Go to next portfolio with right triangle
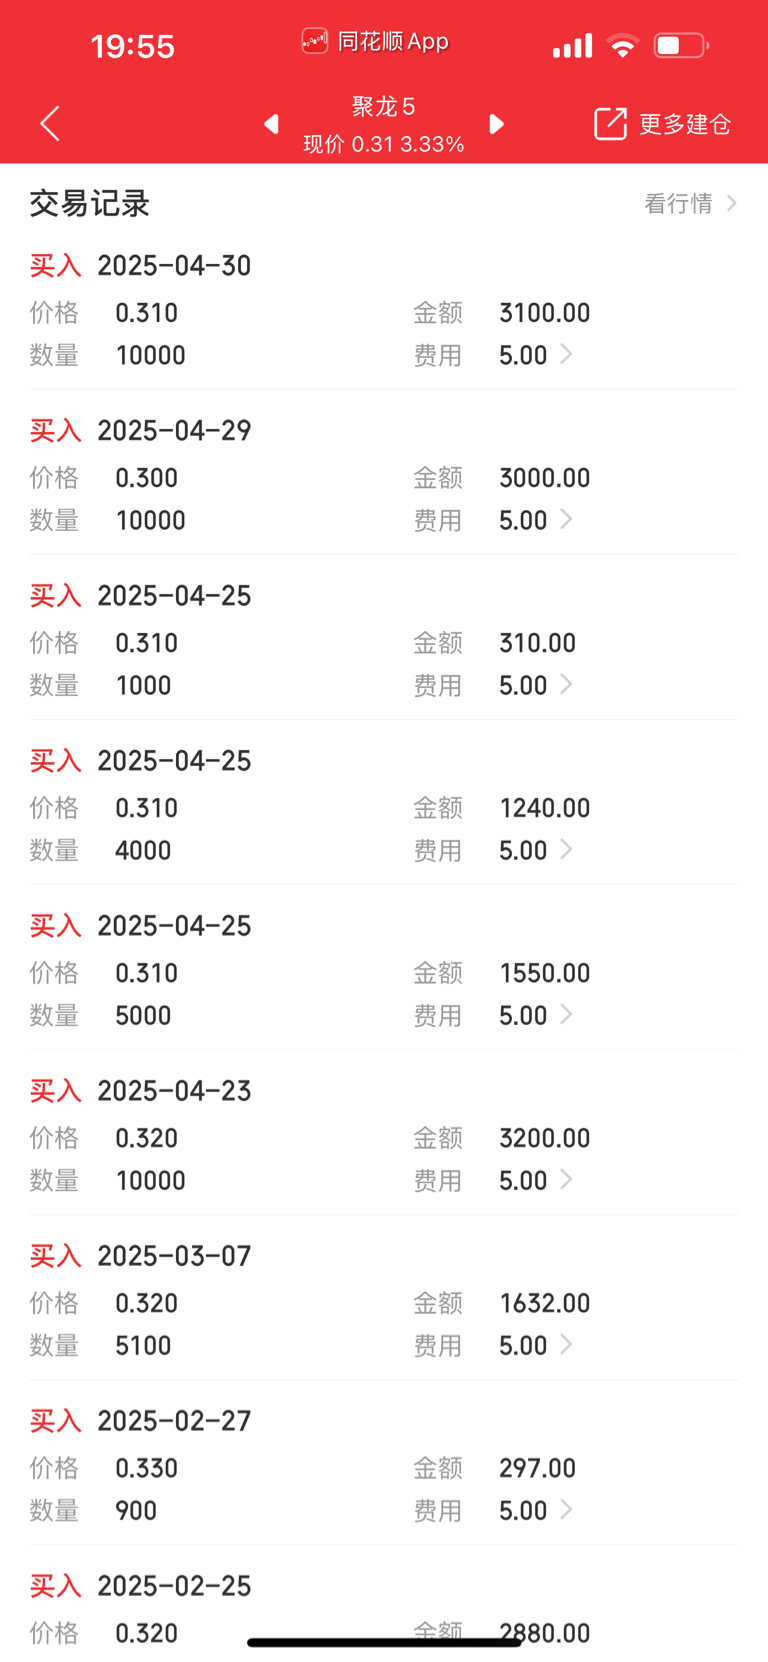Viewport: 768px width, 1662px height. click(496, 124)
